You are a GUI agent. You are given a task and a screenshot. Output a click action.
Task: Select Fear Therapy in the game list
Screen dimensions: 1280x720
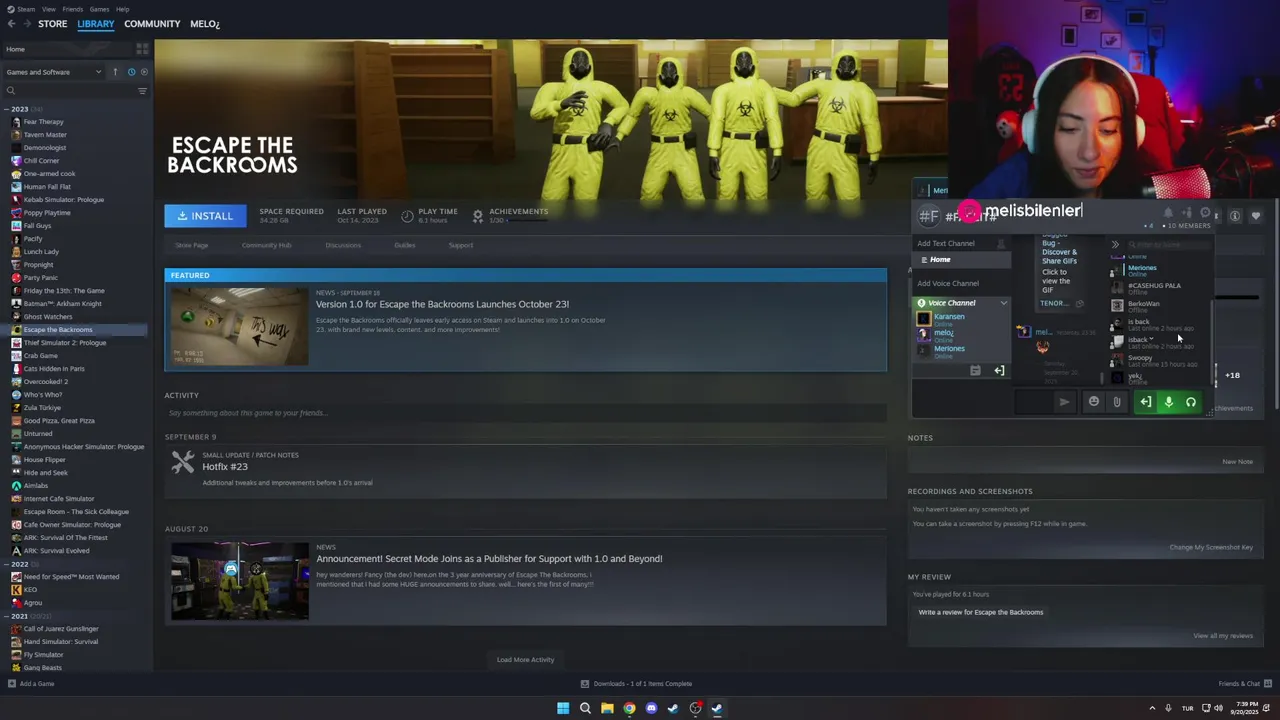[x=43, y=122]
